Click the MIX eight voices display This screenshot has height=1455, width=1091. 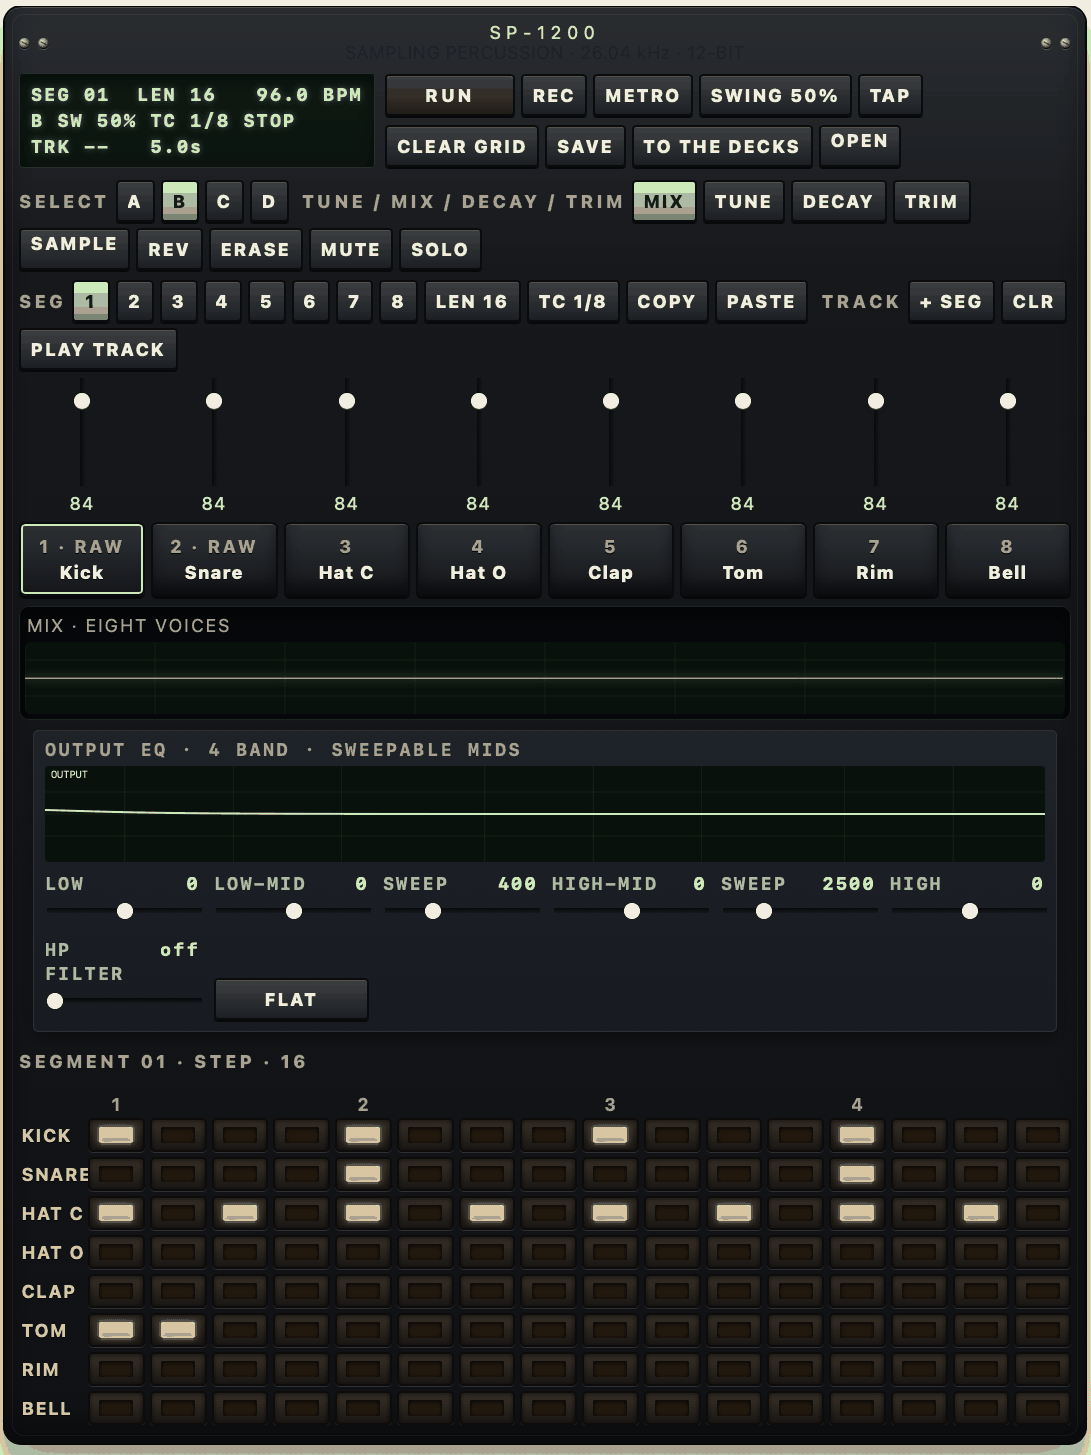coord(545,678)
